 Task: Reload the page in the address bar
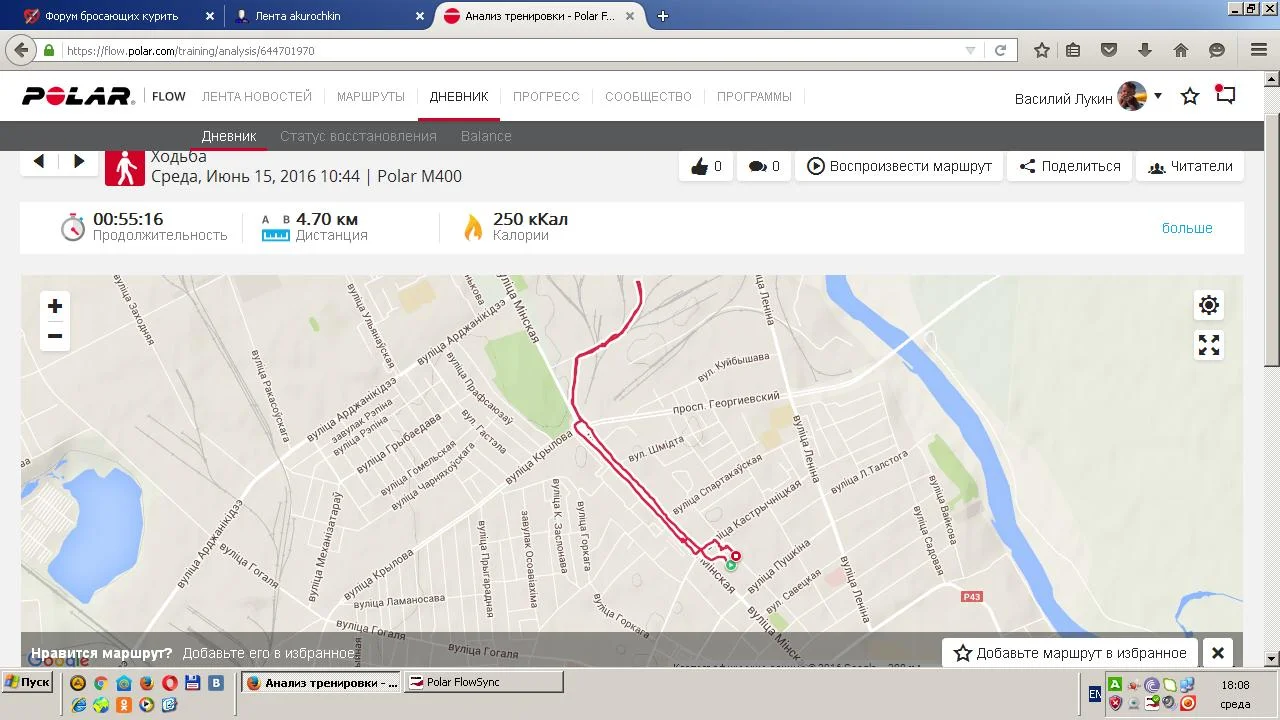[x=1000, y=50]
